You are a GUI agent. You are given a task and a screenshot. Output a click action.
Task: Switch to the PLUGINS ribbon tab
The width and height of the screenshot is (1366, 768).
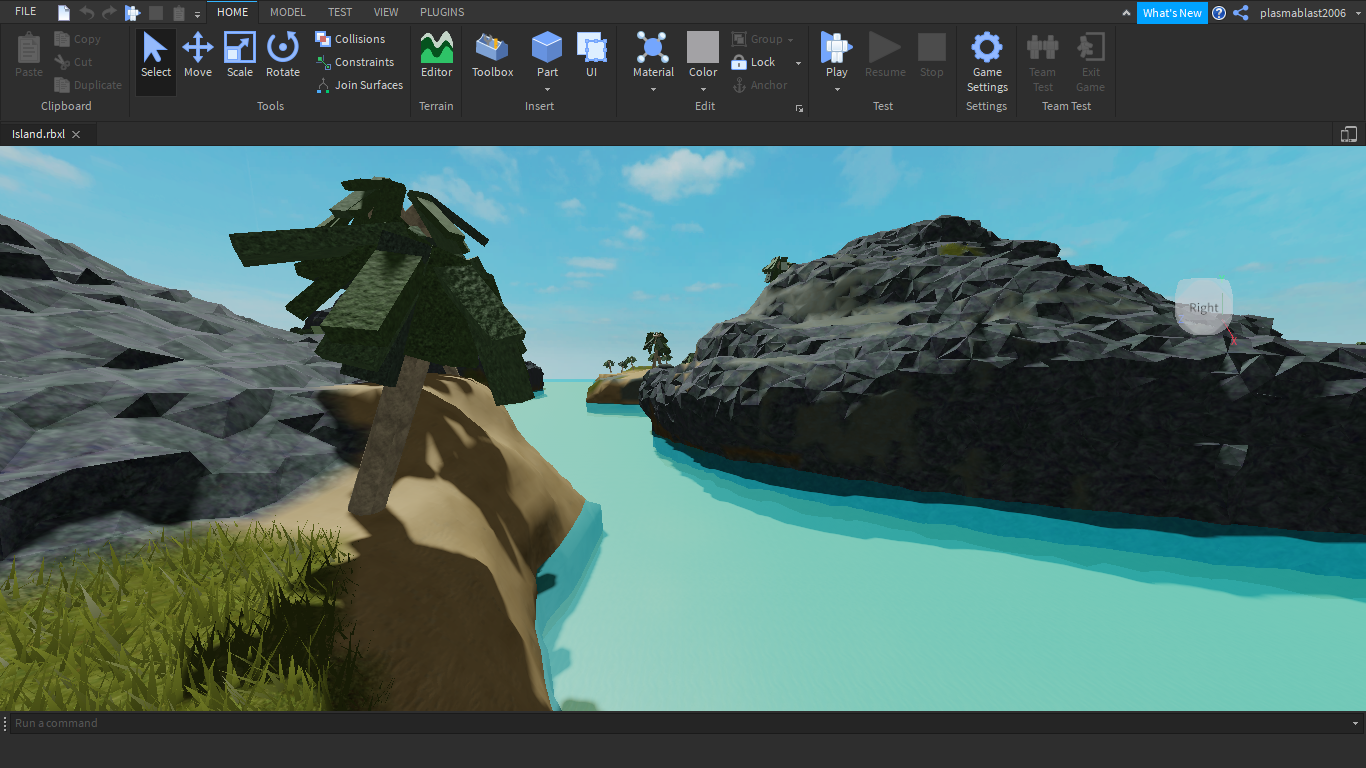point(442,12)
